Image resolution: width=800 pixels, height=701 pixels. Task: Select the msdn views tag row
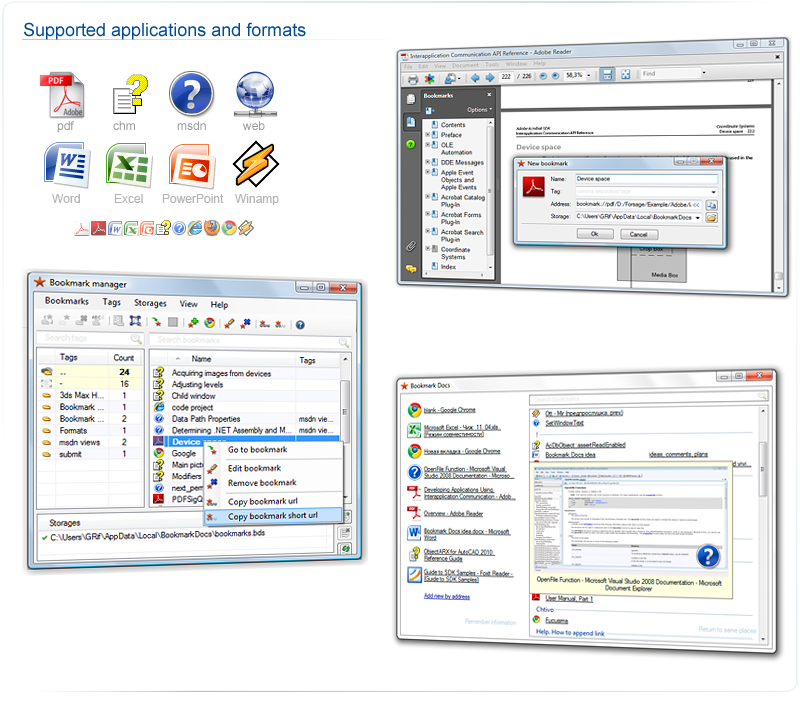(x=89, y=442)
